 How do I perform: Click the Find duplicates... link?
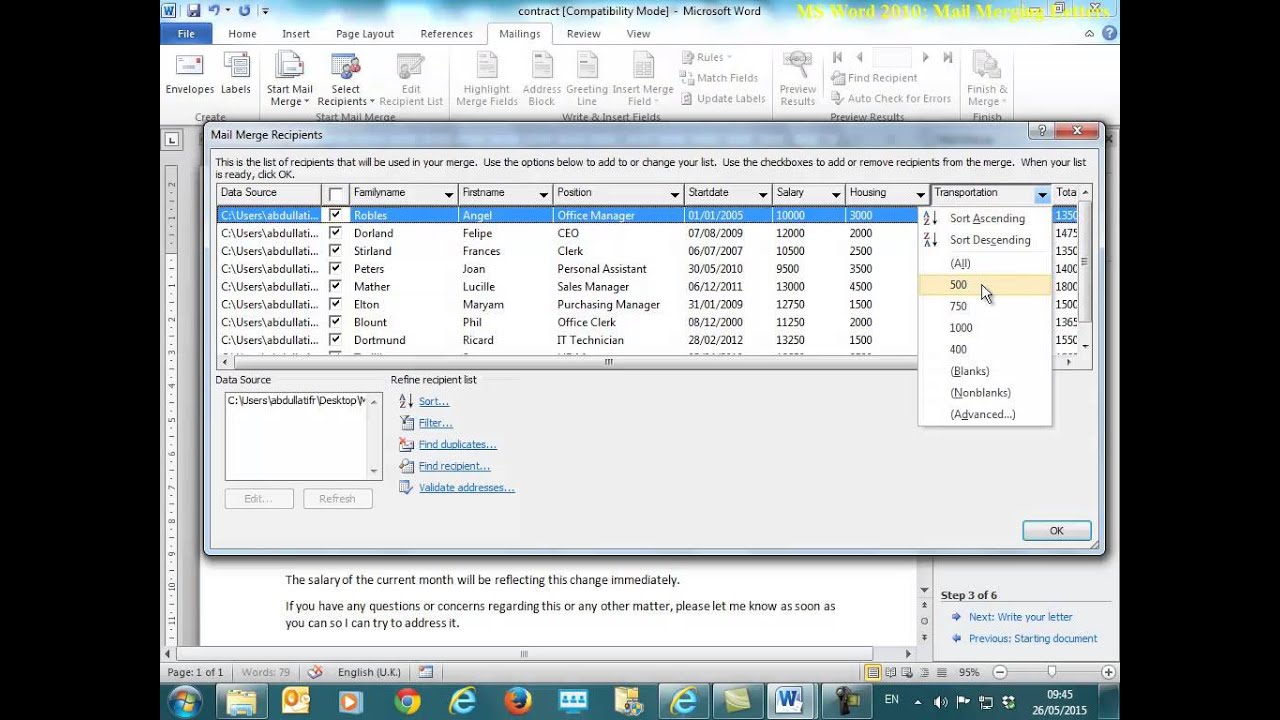pos(457,444)
